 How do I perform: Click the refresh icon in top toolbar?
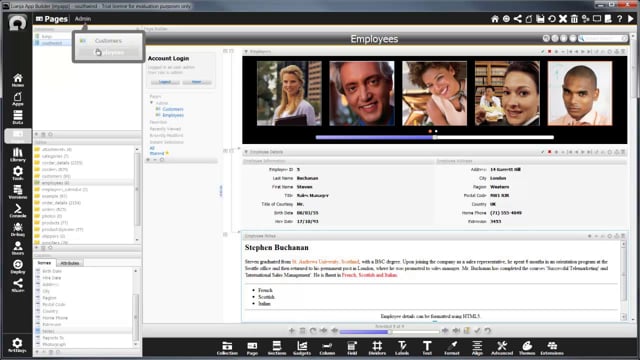[x=551, y=19]
